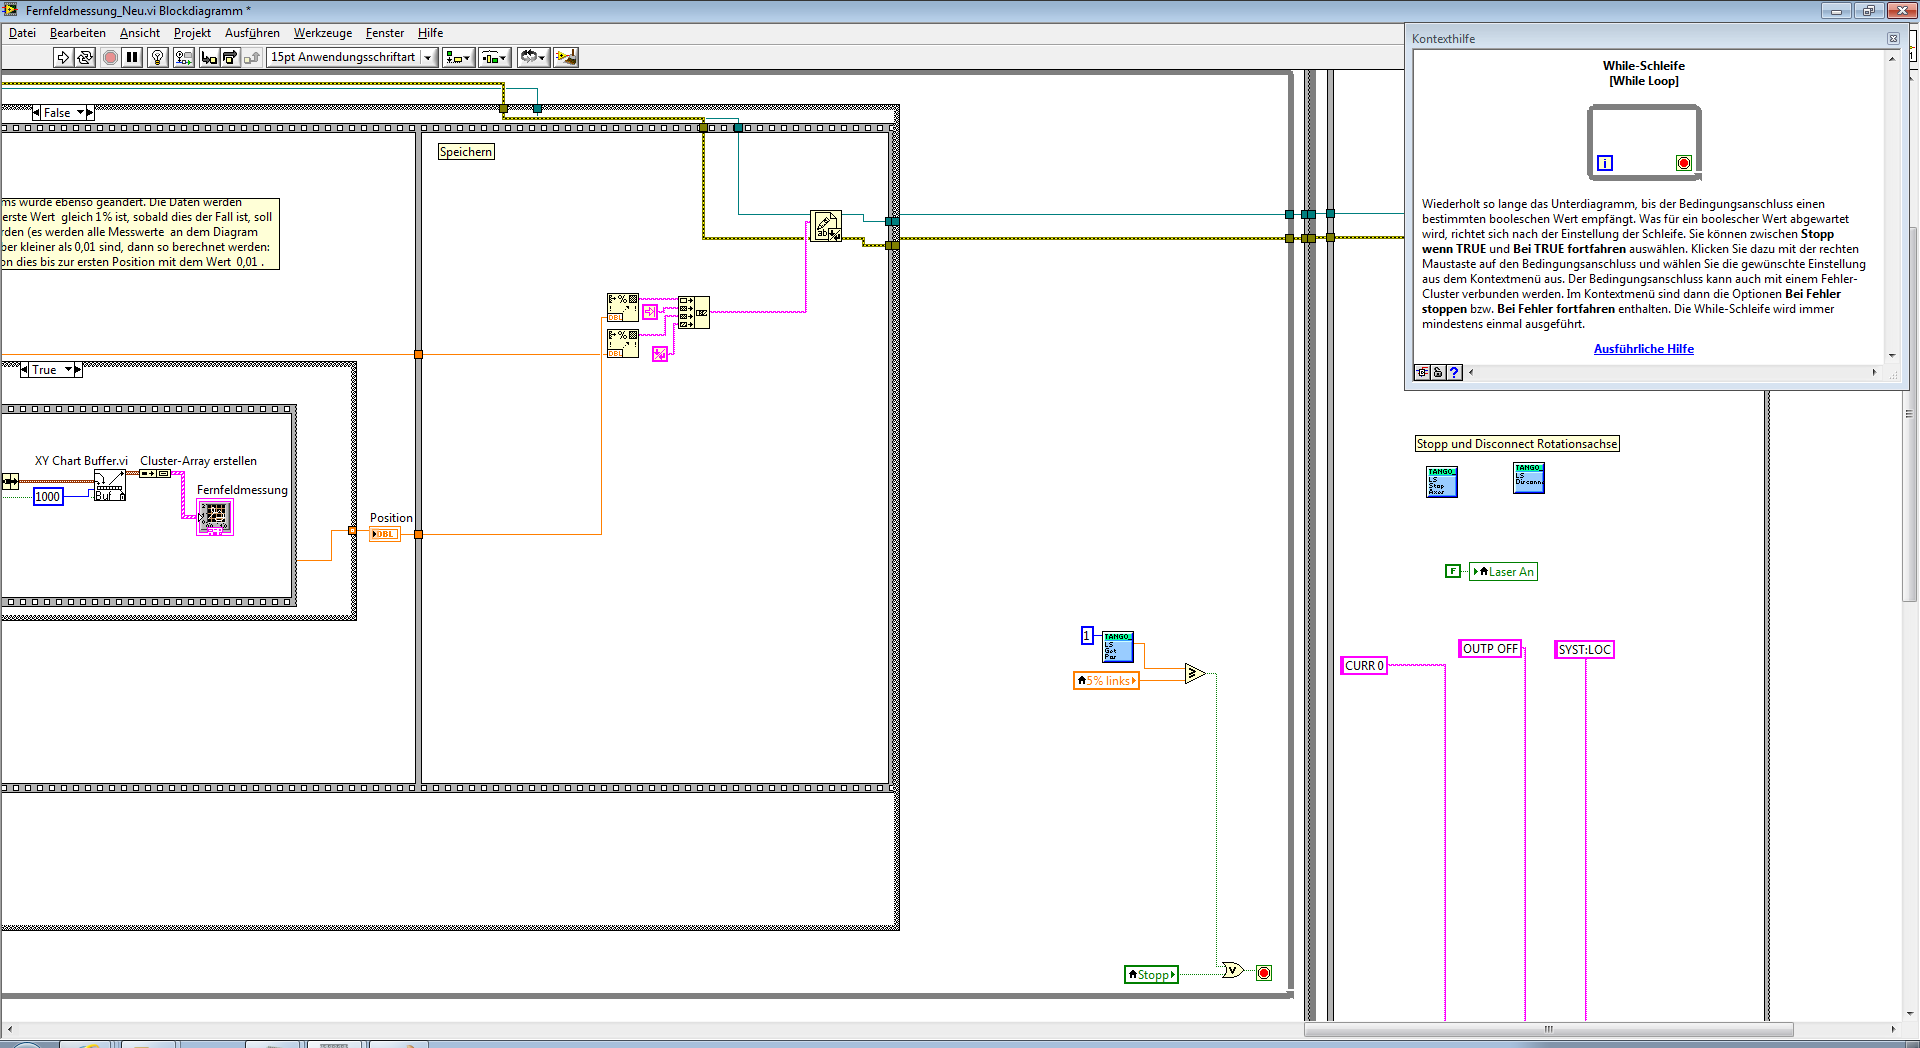Image resolution: width=1920 pixels, height=1048 pixels.
Task: Open the Fenster menu
Action: (385, 33)
